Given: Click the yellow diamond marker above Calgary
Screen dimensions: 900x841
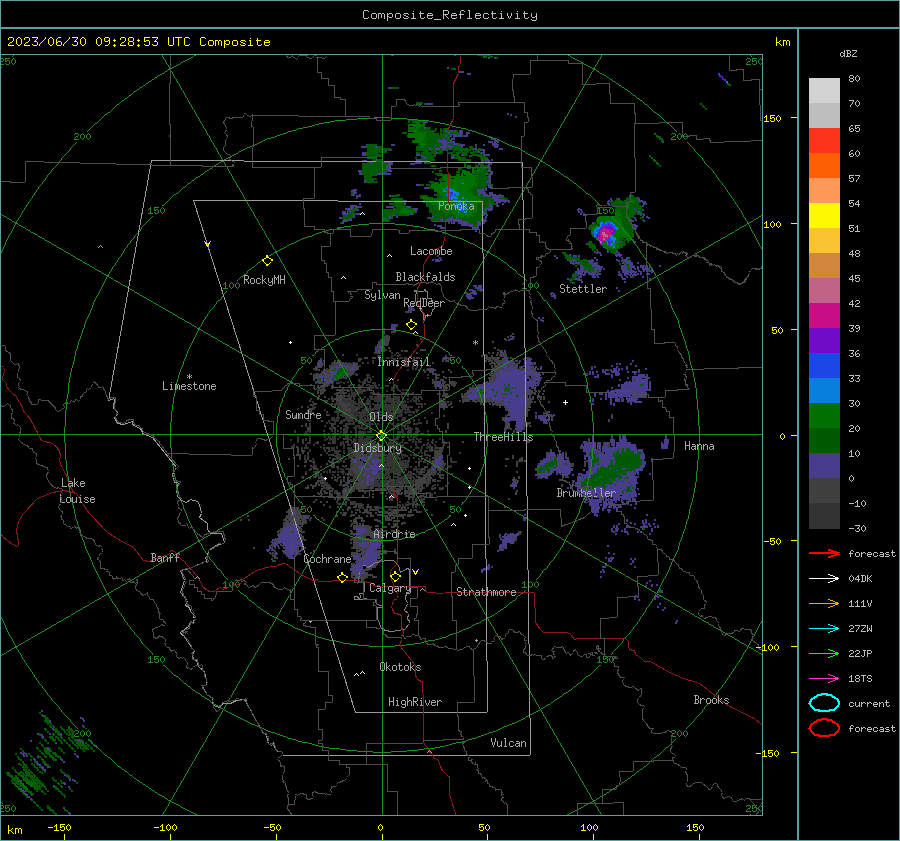Looking at the screenshot, I should point(395,576).
